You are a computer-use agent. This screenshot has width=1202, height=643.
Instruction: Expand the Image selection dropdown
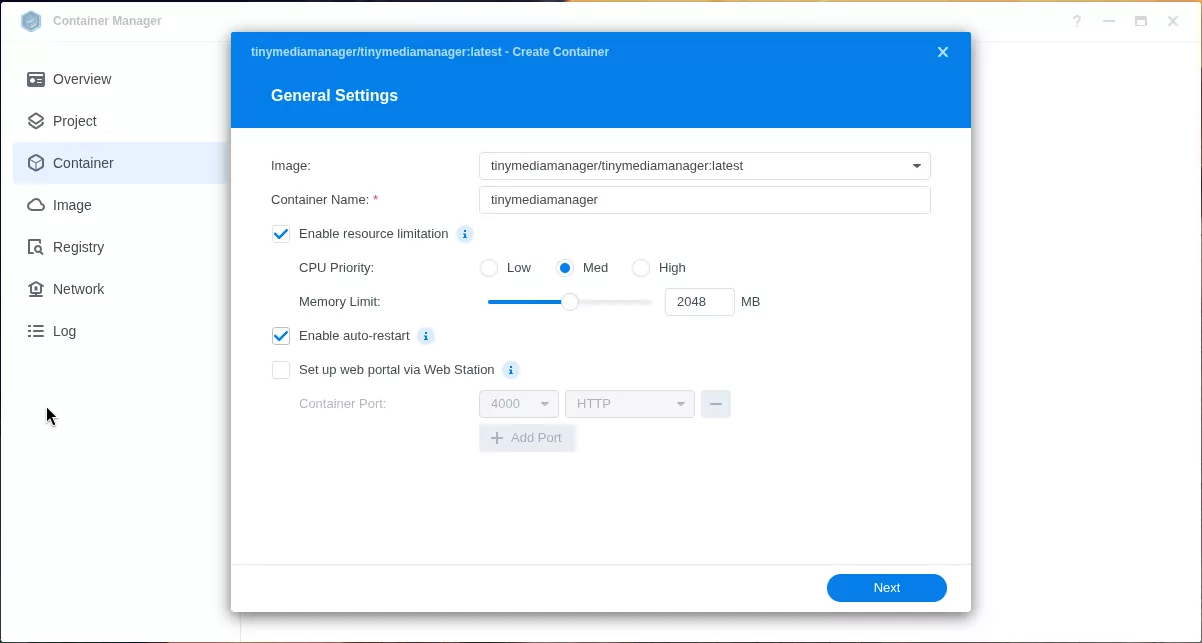pos(916,166)
